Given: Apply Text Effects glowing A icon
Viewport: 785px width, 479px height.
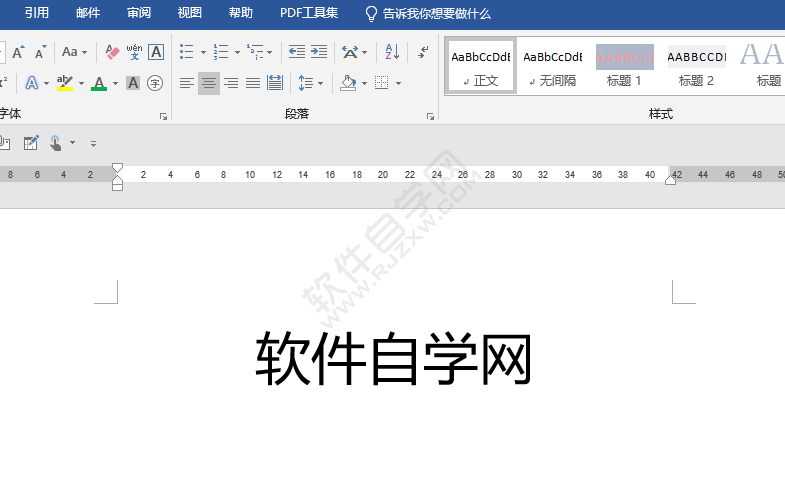Looking at the screenshot, I should tap(32, 83).
